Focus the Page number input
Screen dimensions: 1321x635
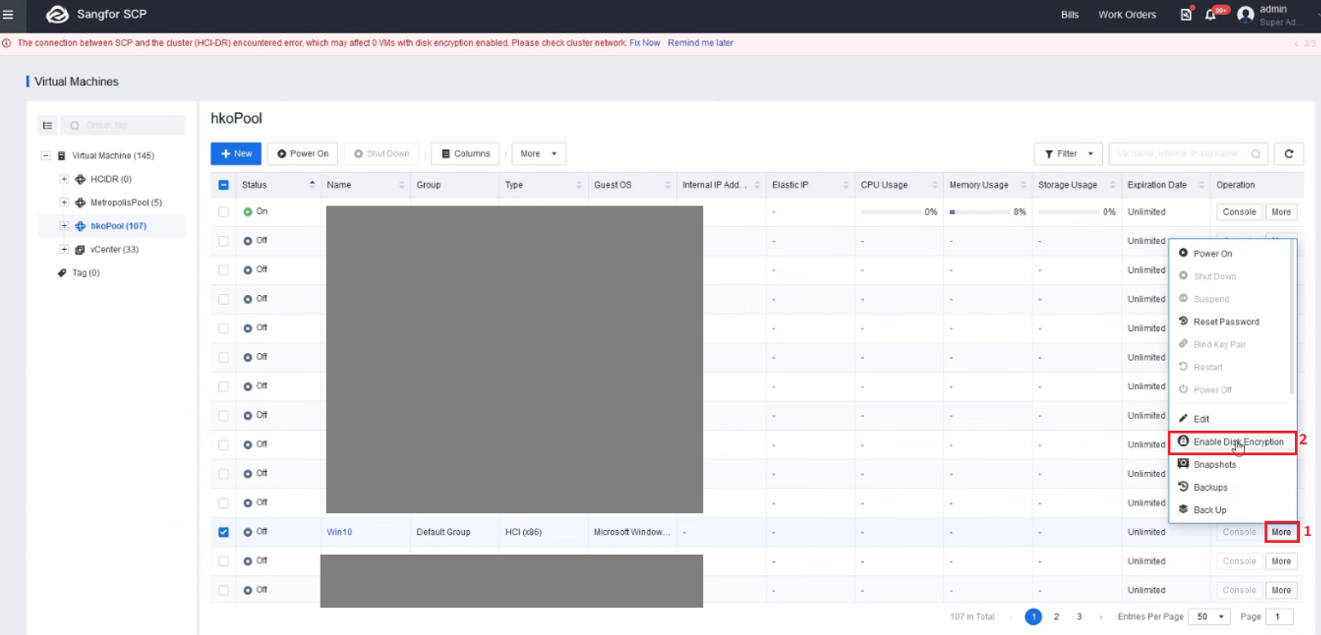pyautogui.click(x=1279, y=617)
